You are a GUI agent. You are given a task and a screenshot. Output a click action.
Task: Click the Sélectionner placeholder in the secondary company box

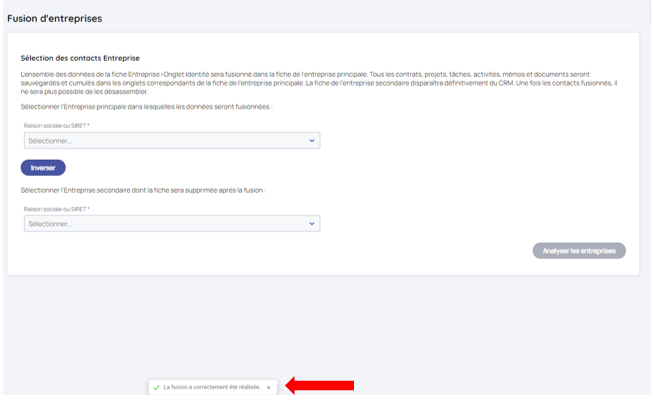tap(50, 224)
